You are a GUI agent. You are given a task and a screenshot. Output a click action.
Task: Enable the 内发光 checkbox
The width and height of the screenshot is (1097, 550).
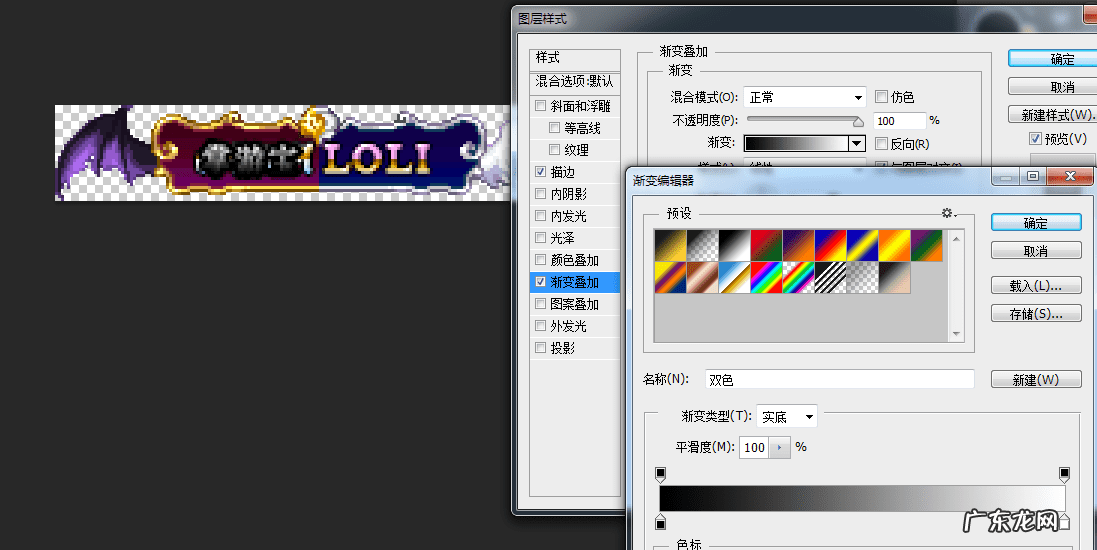(540, 216)
